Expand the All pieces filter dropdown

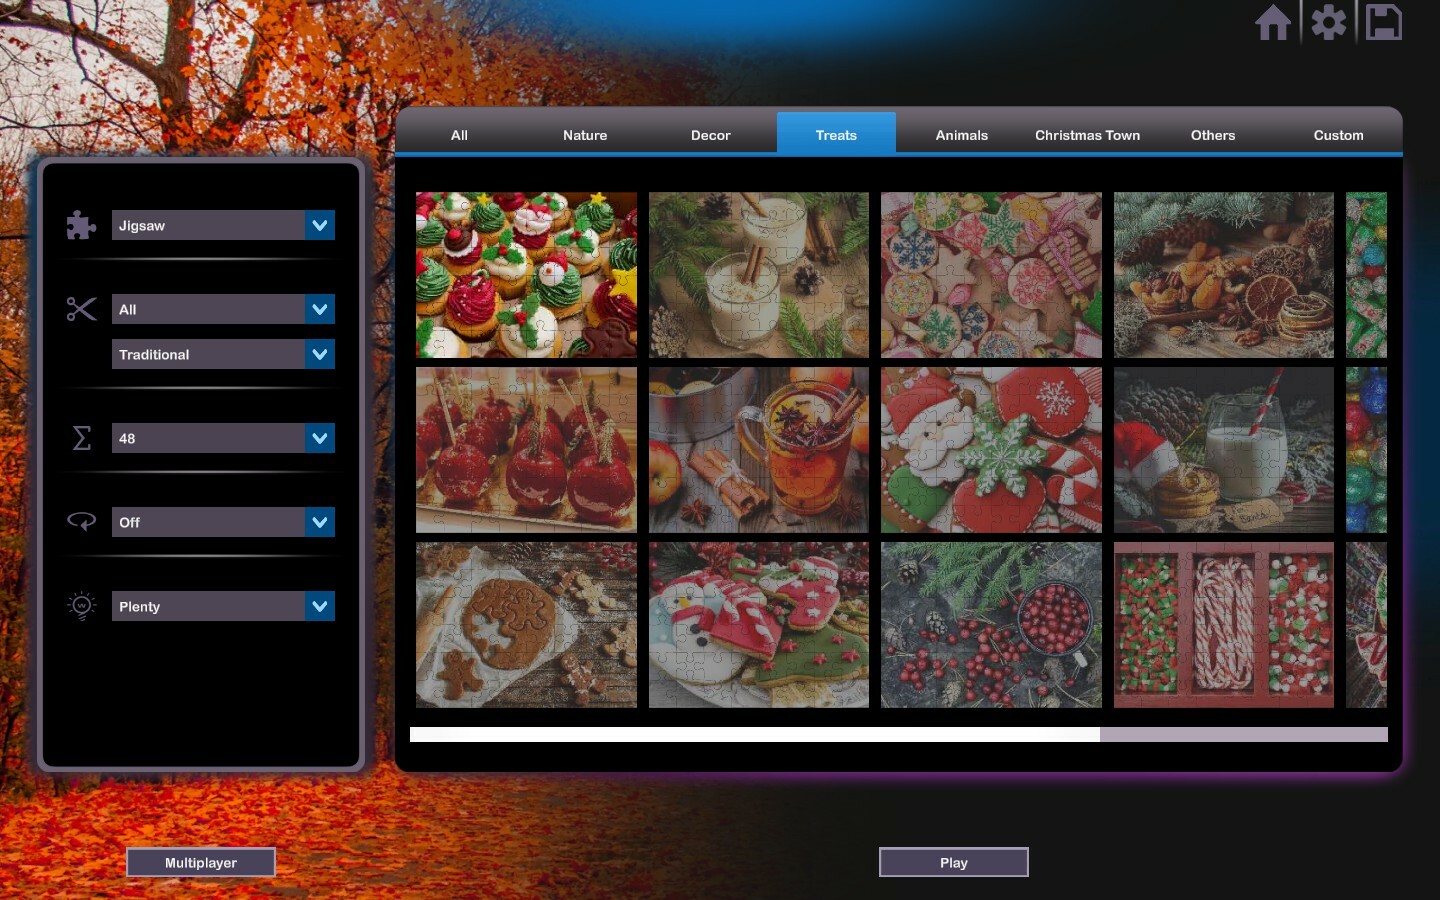319,309
